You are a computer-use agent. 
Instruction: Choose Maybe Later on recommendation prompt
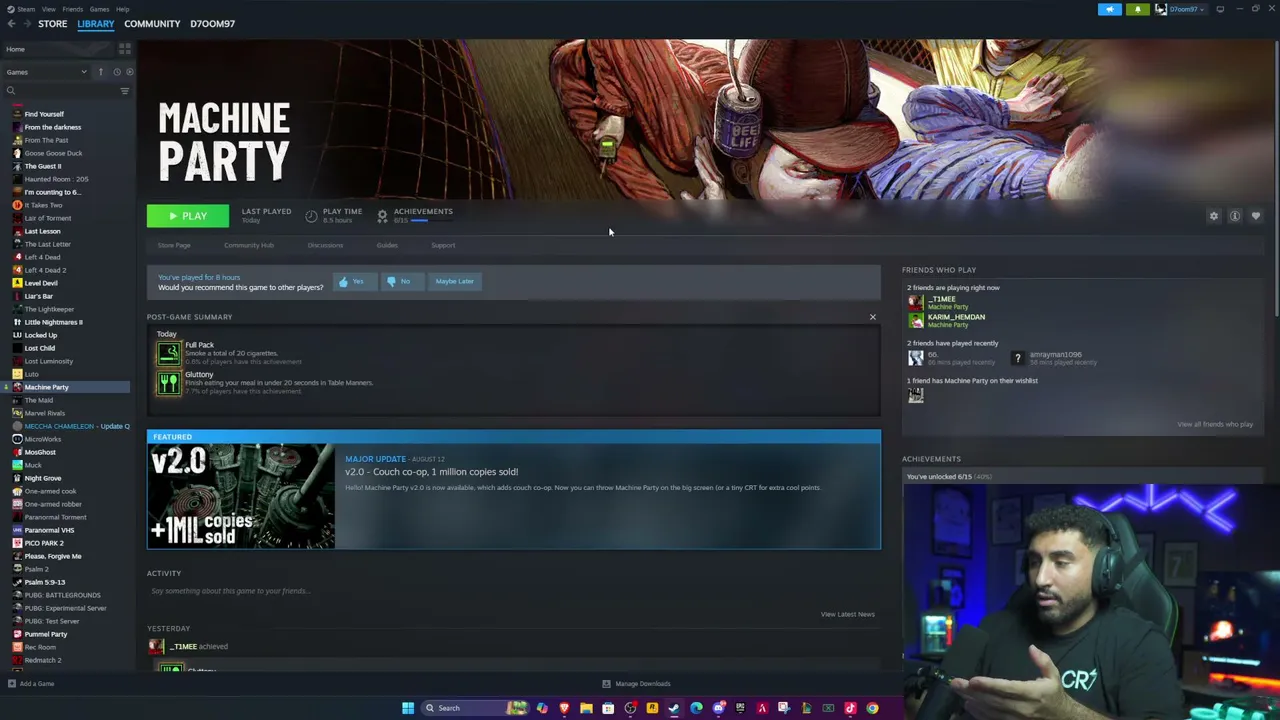coord(454,282)
